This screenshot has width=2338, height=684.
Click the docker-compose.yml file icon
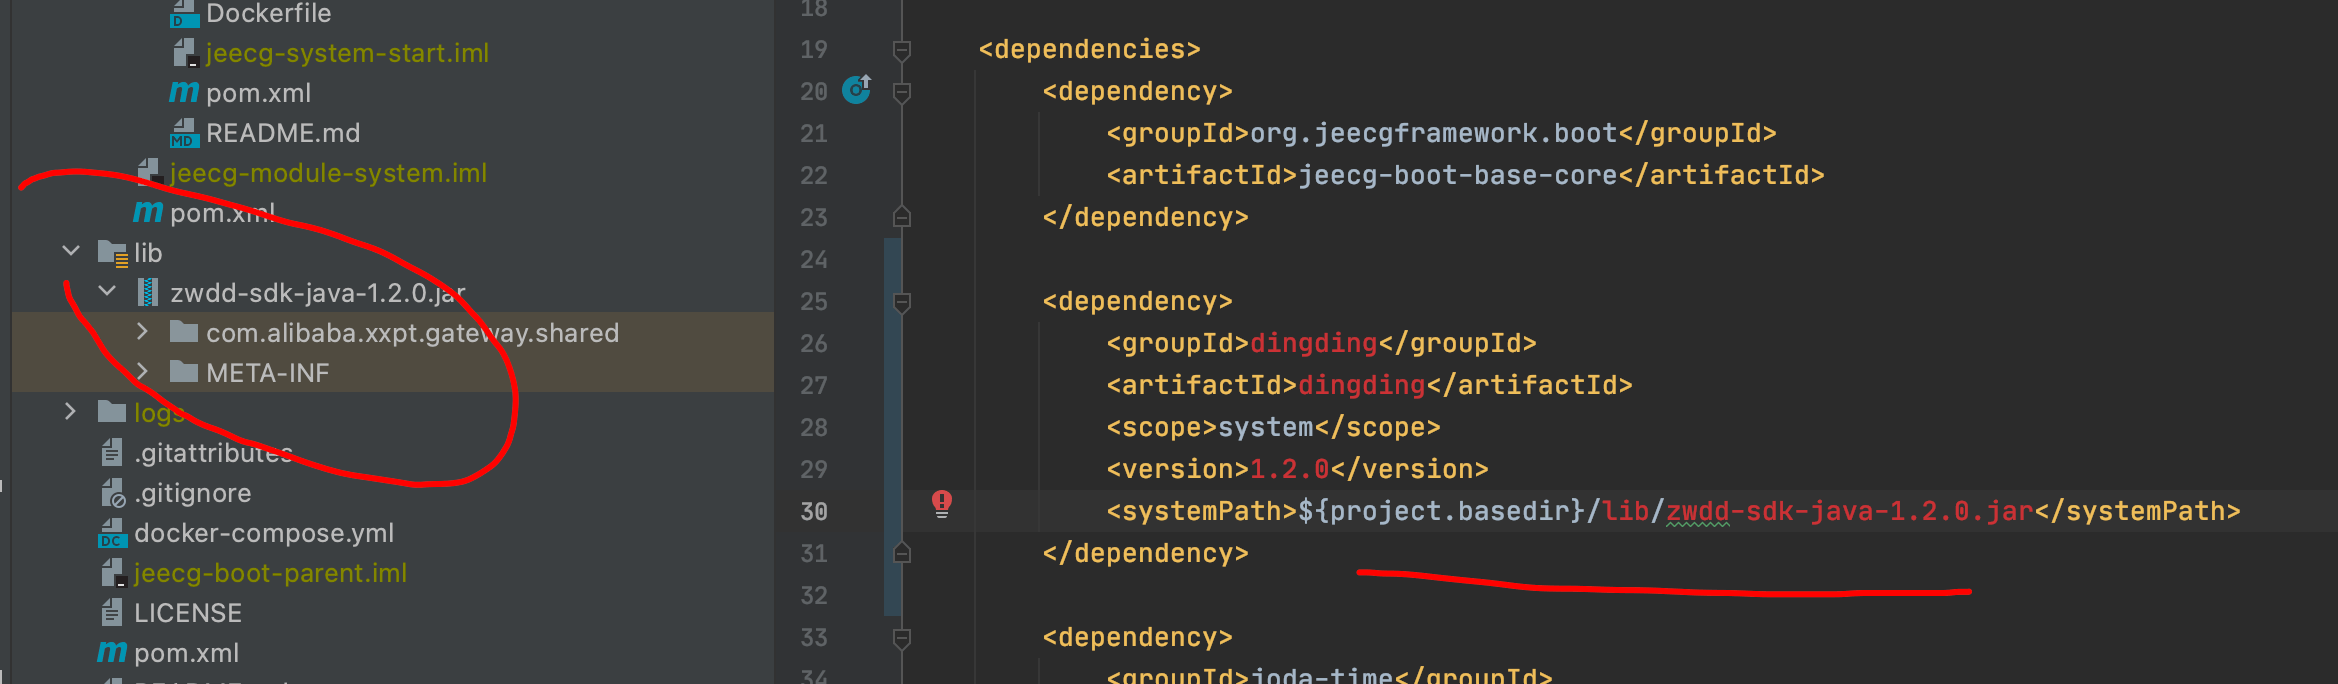click(x=111, y=533)
